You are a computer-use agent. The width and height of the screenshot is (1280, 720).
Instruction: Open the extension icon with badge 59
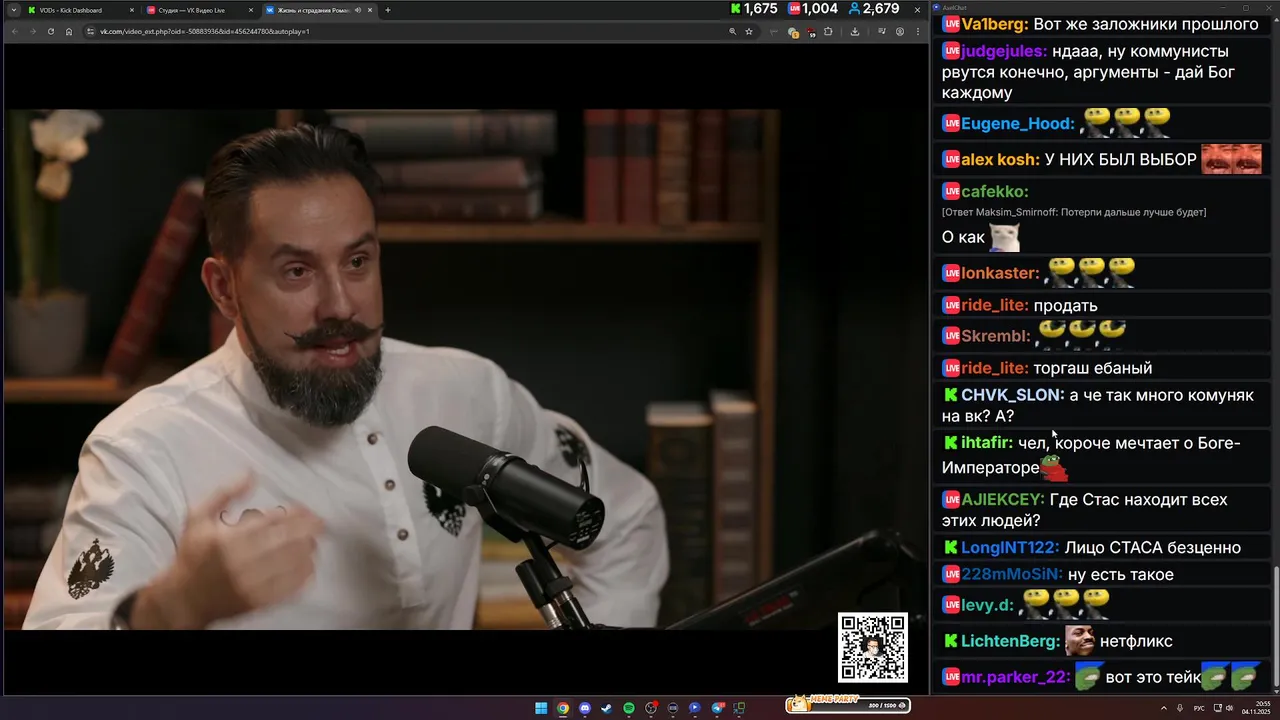point(811,32)
